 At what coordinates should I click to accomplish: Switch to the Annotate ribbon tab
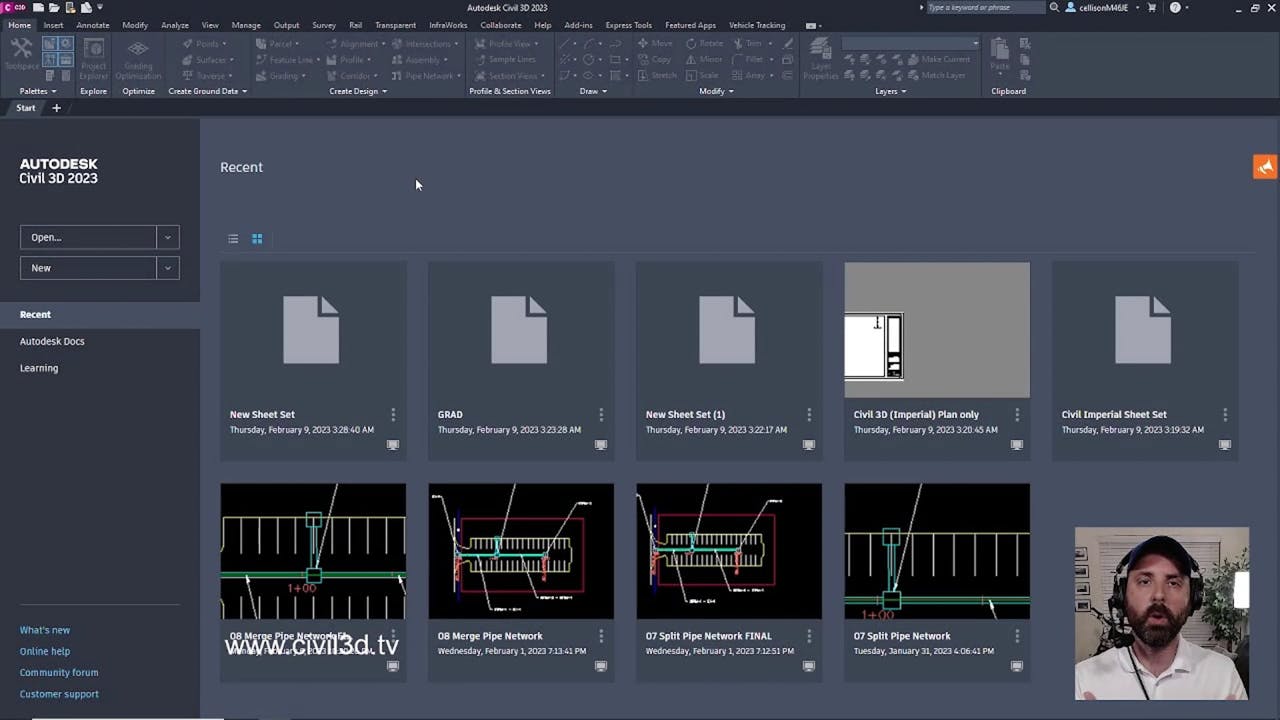(92, 25)
